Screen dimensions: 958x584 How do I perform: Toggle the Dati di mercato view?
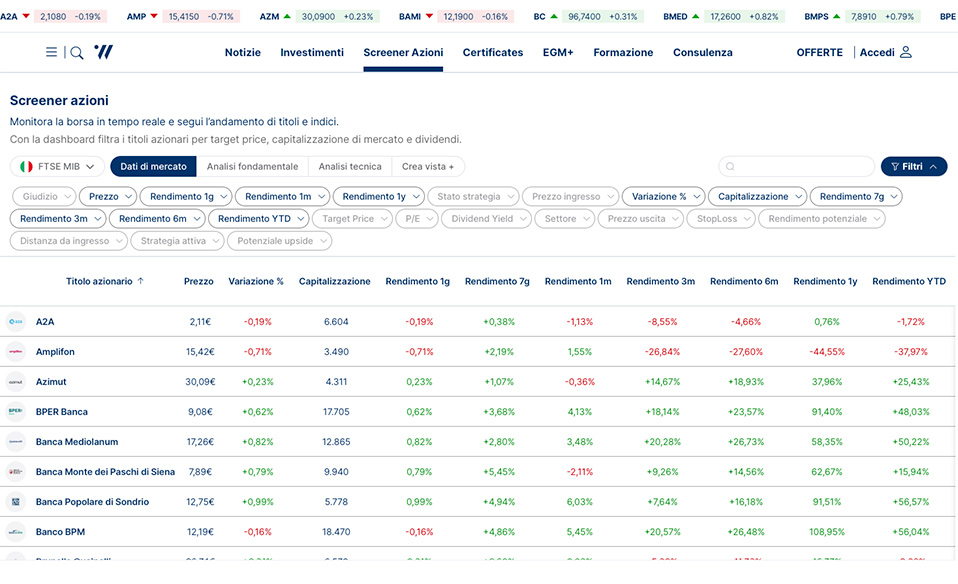[152, 165]
